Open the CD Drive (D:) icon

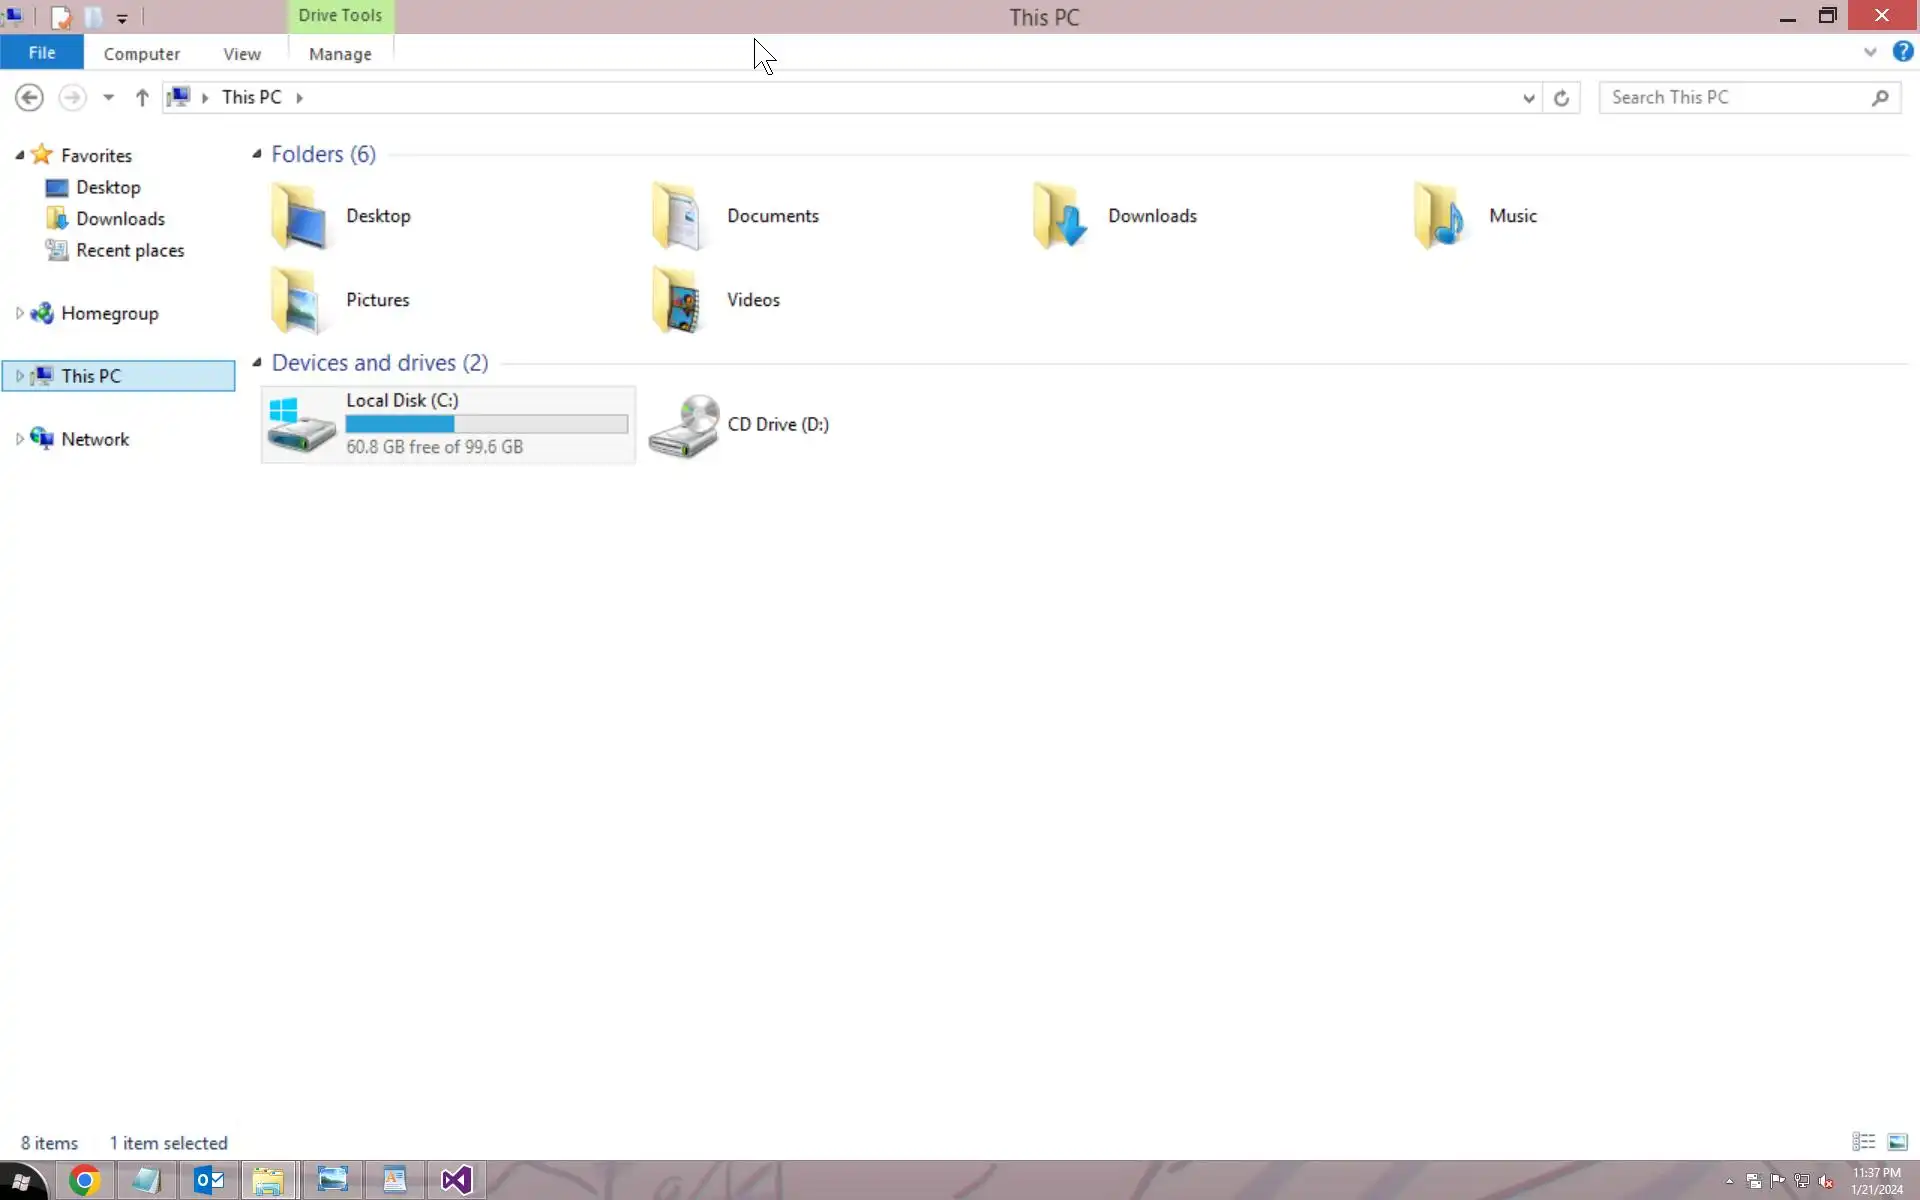(x=684, y=425)
